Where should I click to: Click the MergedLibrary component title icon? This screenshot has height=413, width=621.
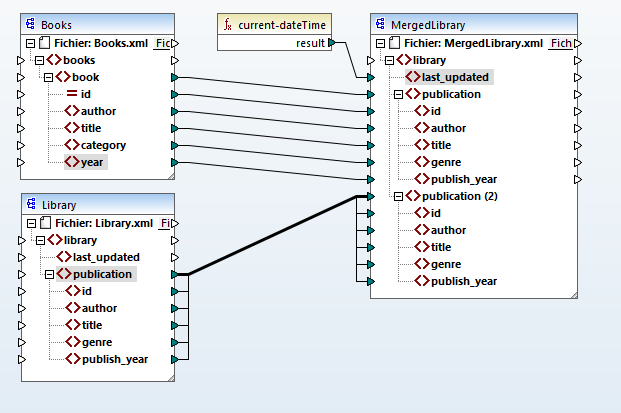tap(379, 24)
